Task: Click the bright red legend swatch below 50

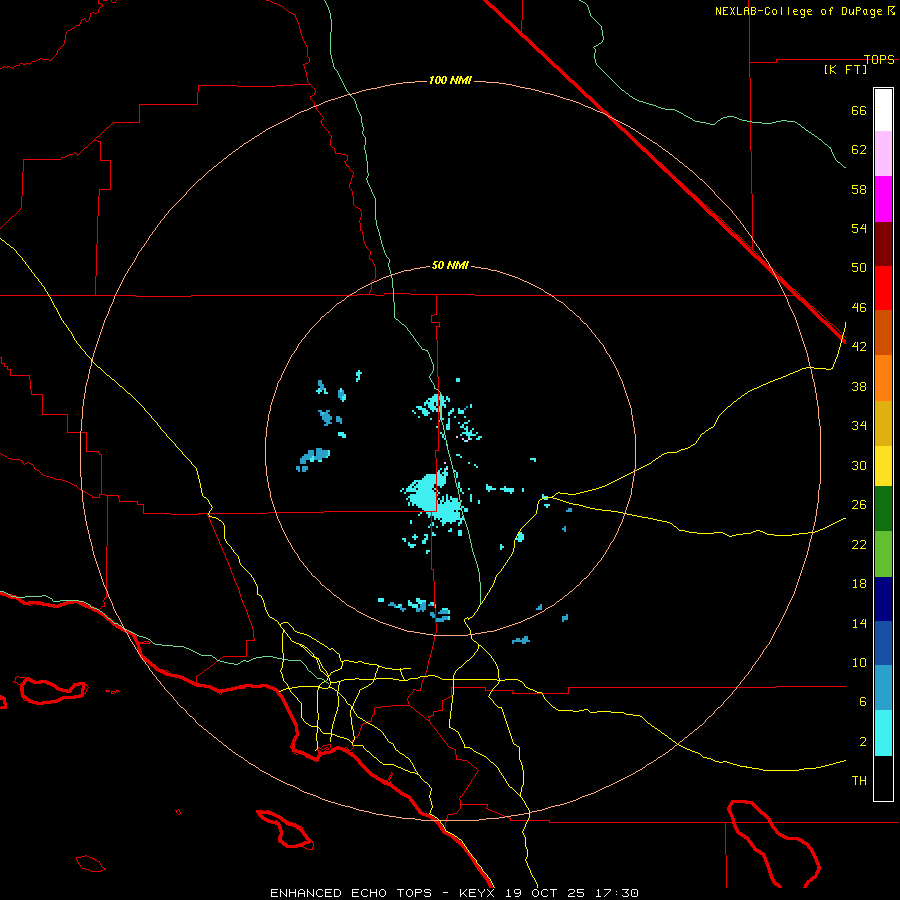Action: tap(883, 288)
